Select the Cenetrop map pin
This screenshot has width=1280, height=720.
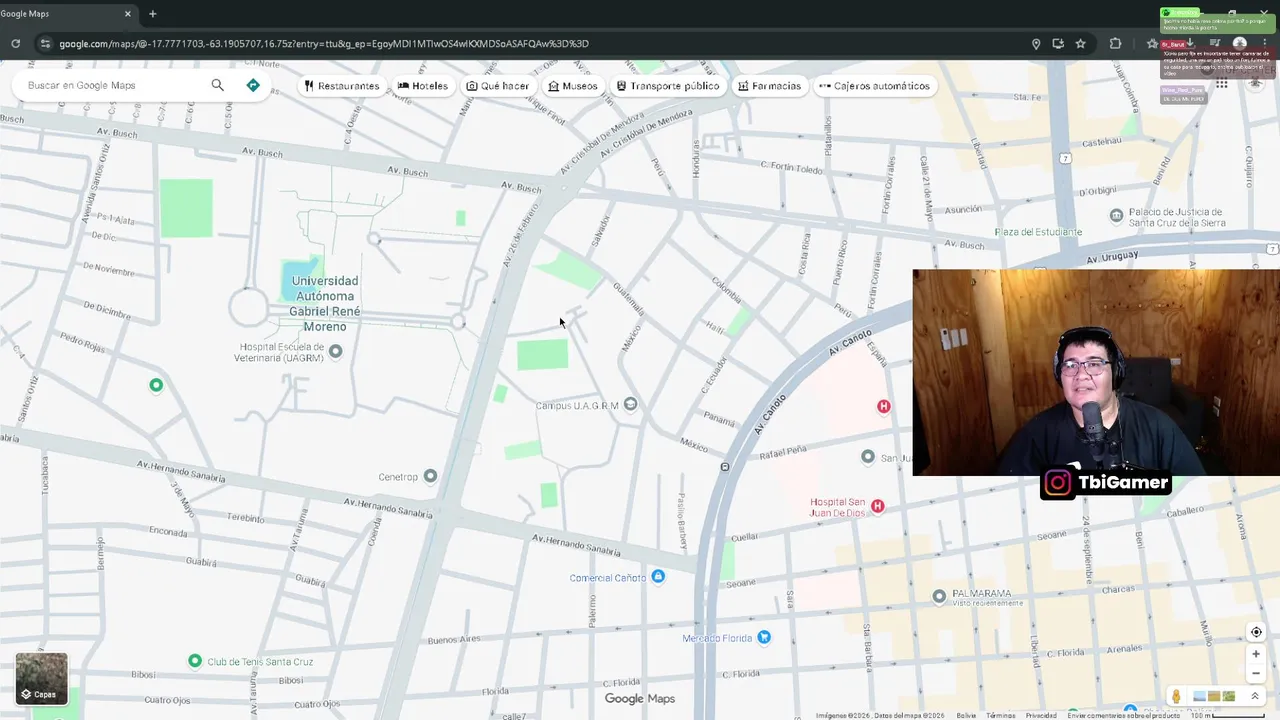(430, 476)
